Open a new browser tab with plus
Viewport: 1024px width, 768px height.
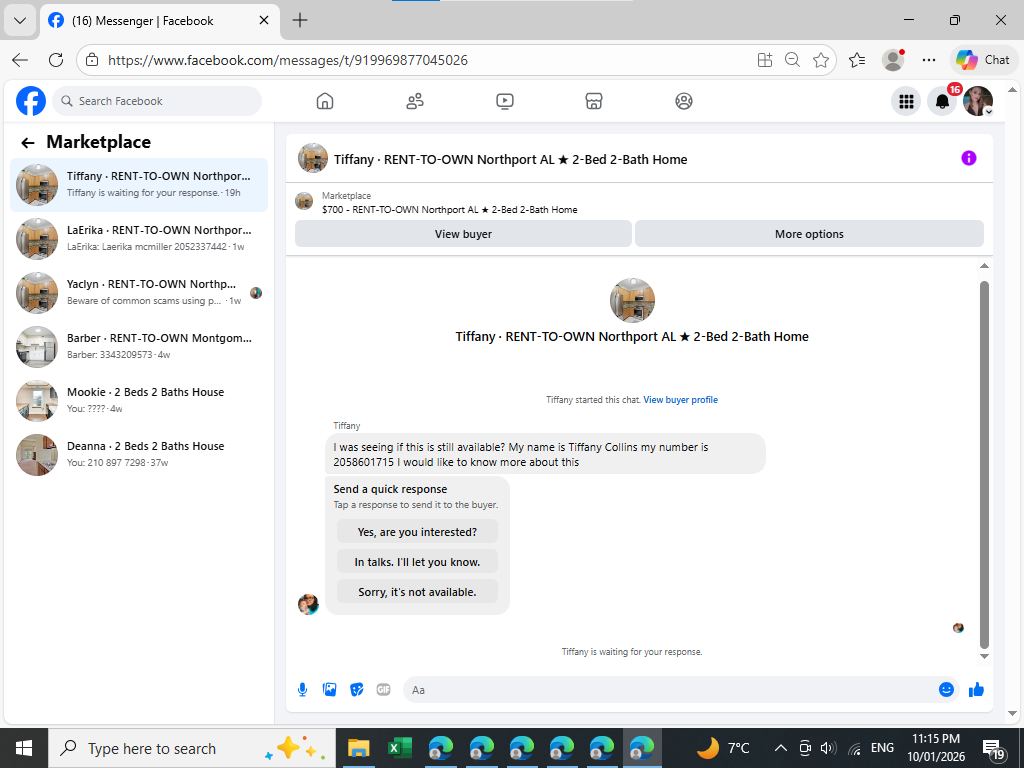click(x=300, y=20)
